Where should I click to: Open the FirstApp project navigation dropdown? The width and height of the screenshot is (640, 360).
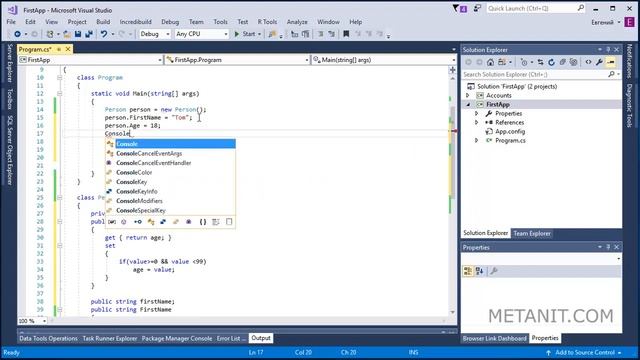(90, 60)
